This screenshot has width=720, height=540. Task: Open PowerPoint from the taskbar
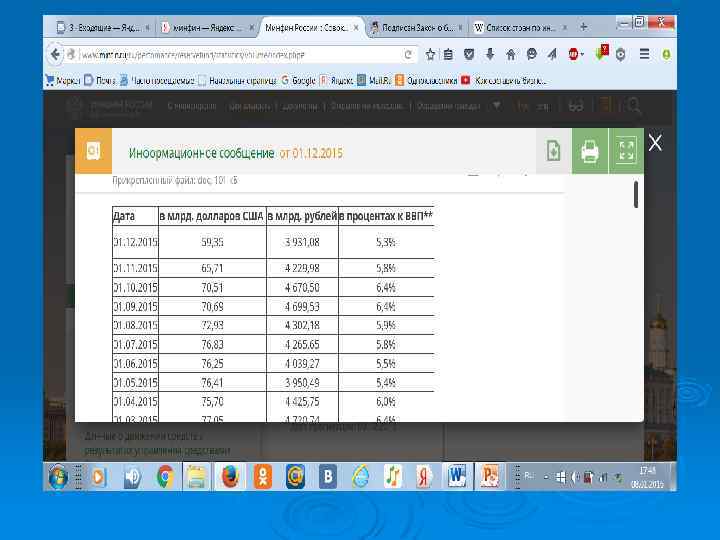[489, 476]
